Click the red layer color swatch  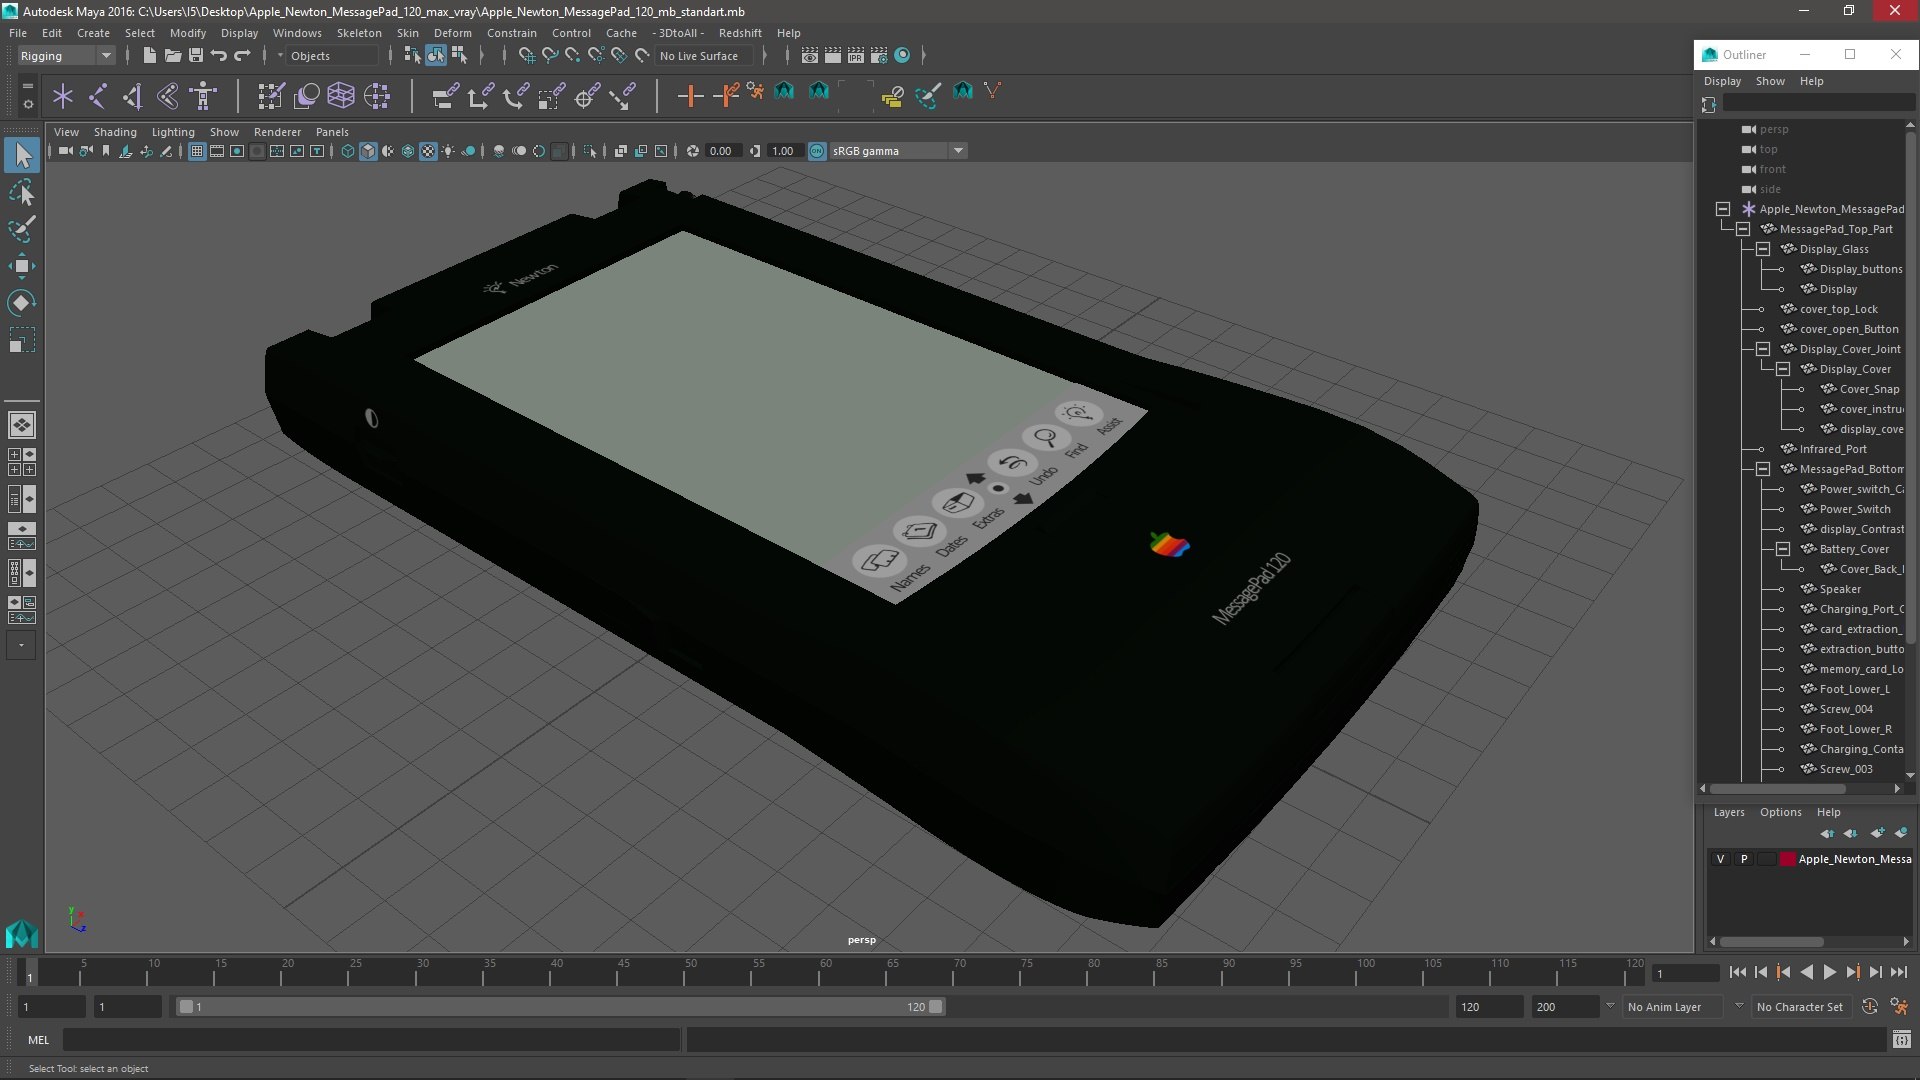1787,859
